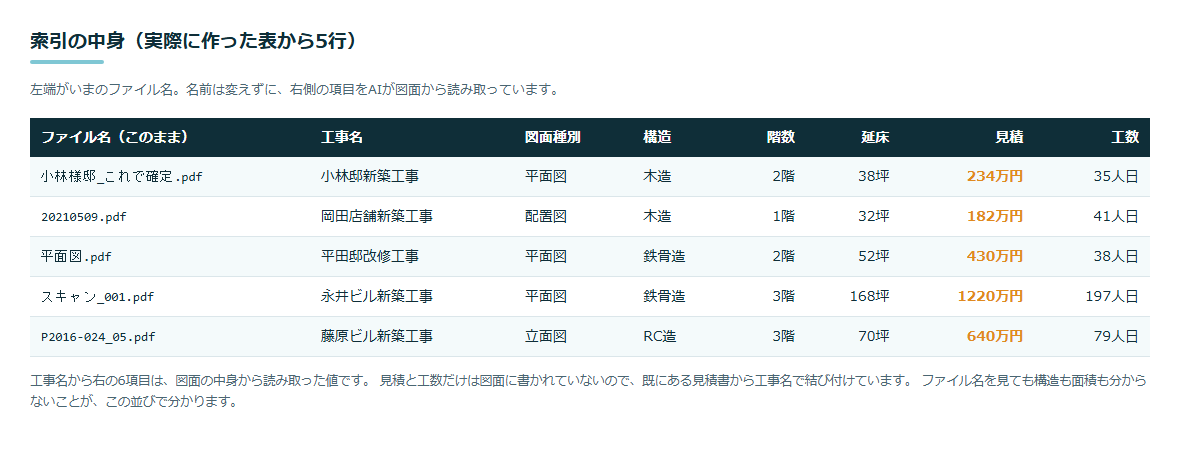Click the 工事名 column header

coord(342,138)
